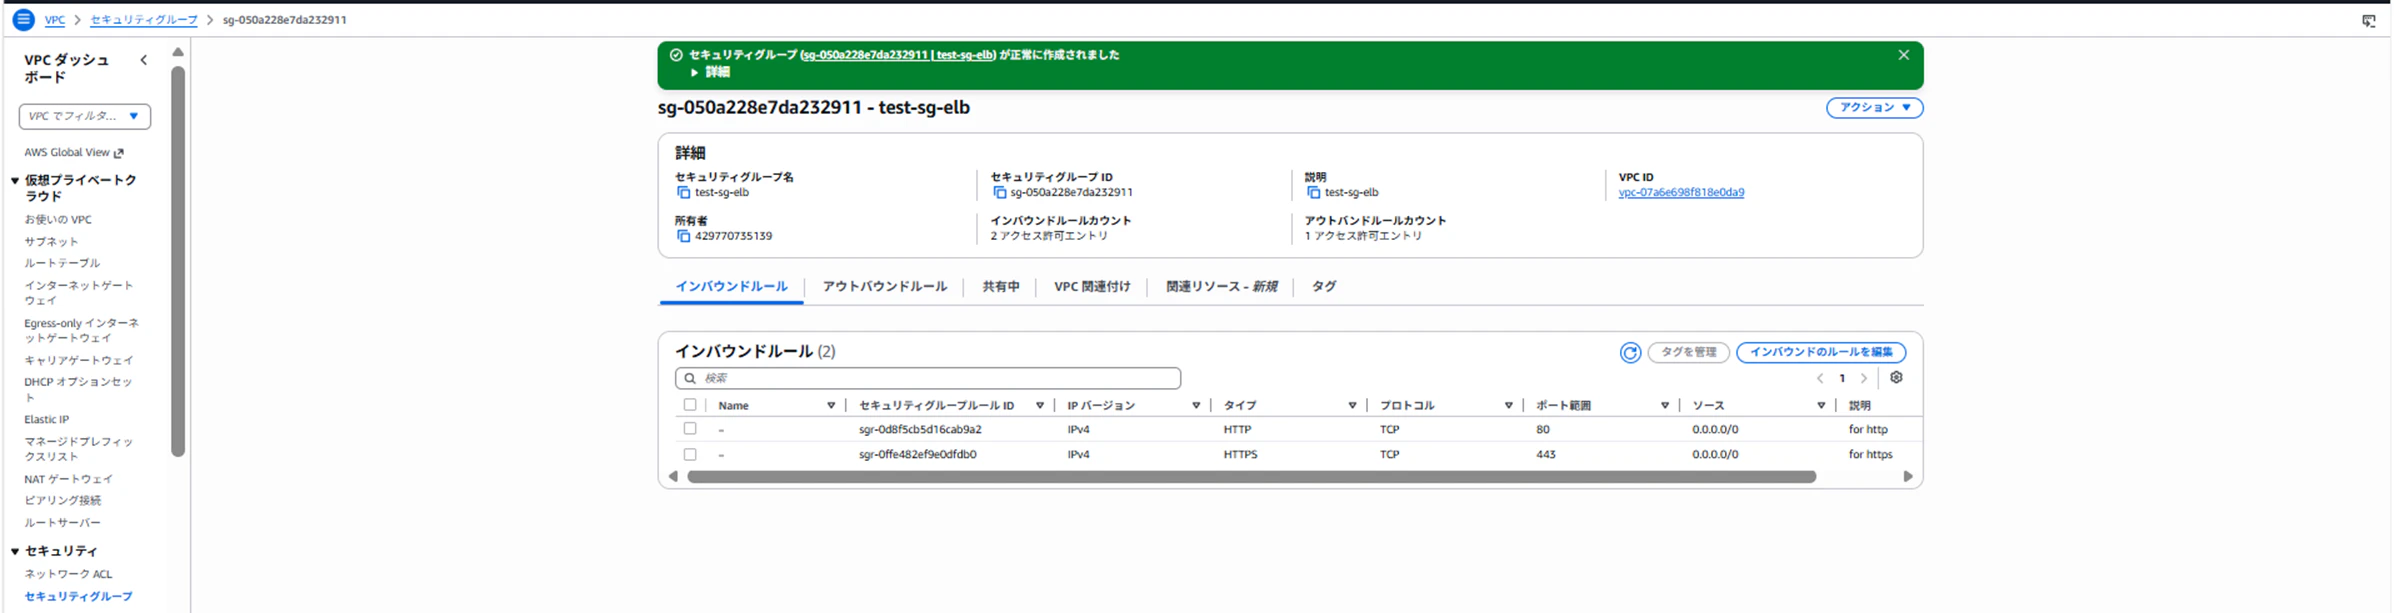Collapse 仮想プライベートクラウド section
The image size is (2394, 613).
[x=15, y=181]
